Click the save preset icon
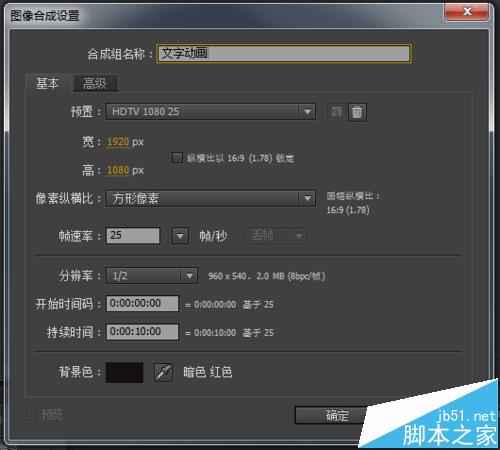500x450 pixels. pos(336,112)
